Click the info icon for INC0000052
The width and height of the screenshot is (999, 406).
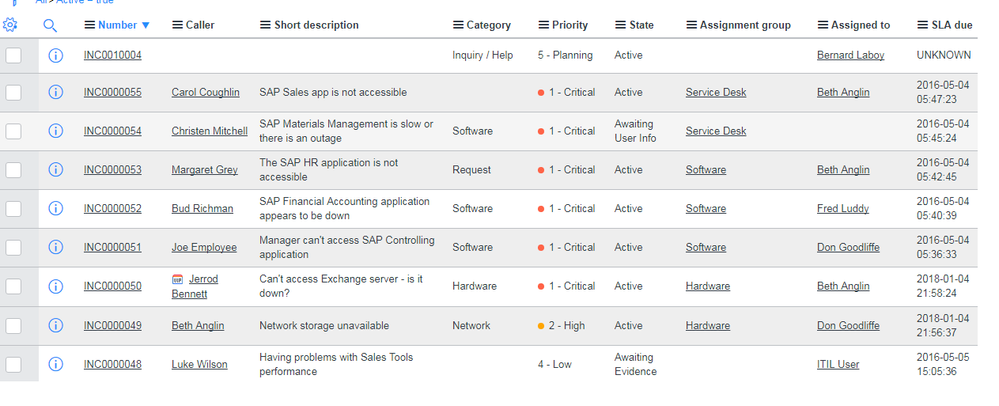[x=55, y=208]
